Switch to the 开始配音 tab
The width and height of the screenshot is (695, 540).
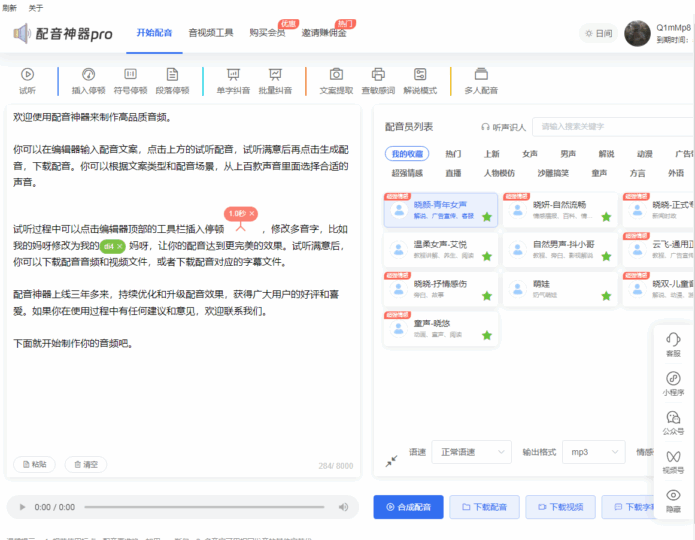(154, 33)
